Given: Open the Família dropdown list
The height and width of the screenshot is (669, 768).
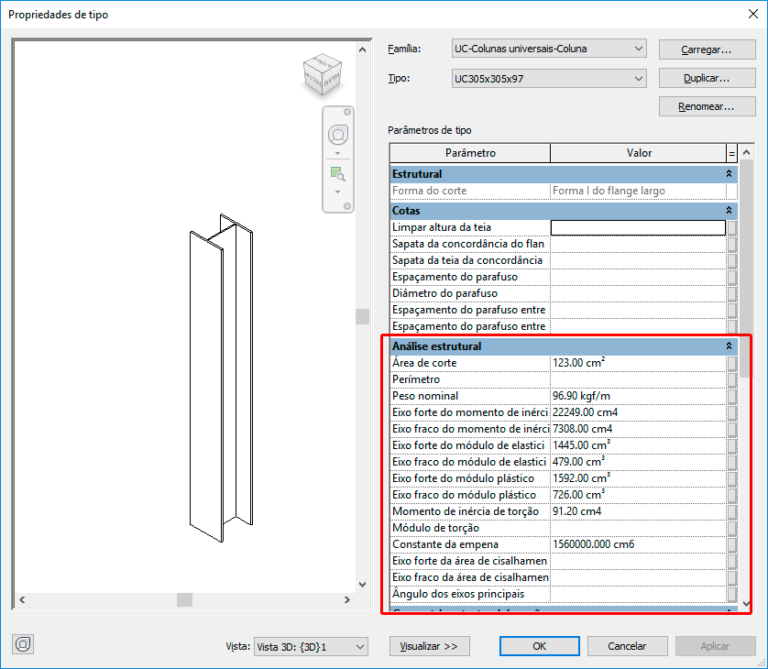Looking at the screenshot, I should click(x=639, y=49).
